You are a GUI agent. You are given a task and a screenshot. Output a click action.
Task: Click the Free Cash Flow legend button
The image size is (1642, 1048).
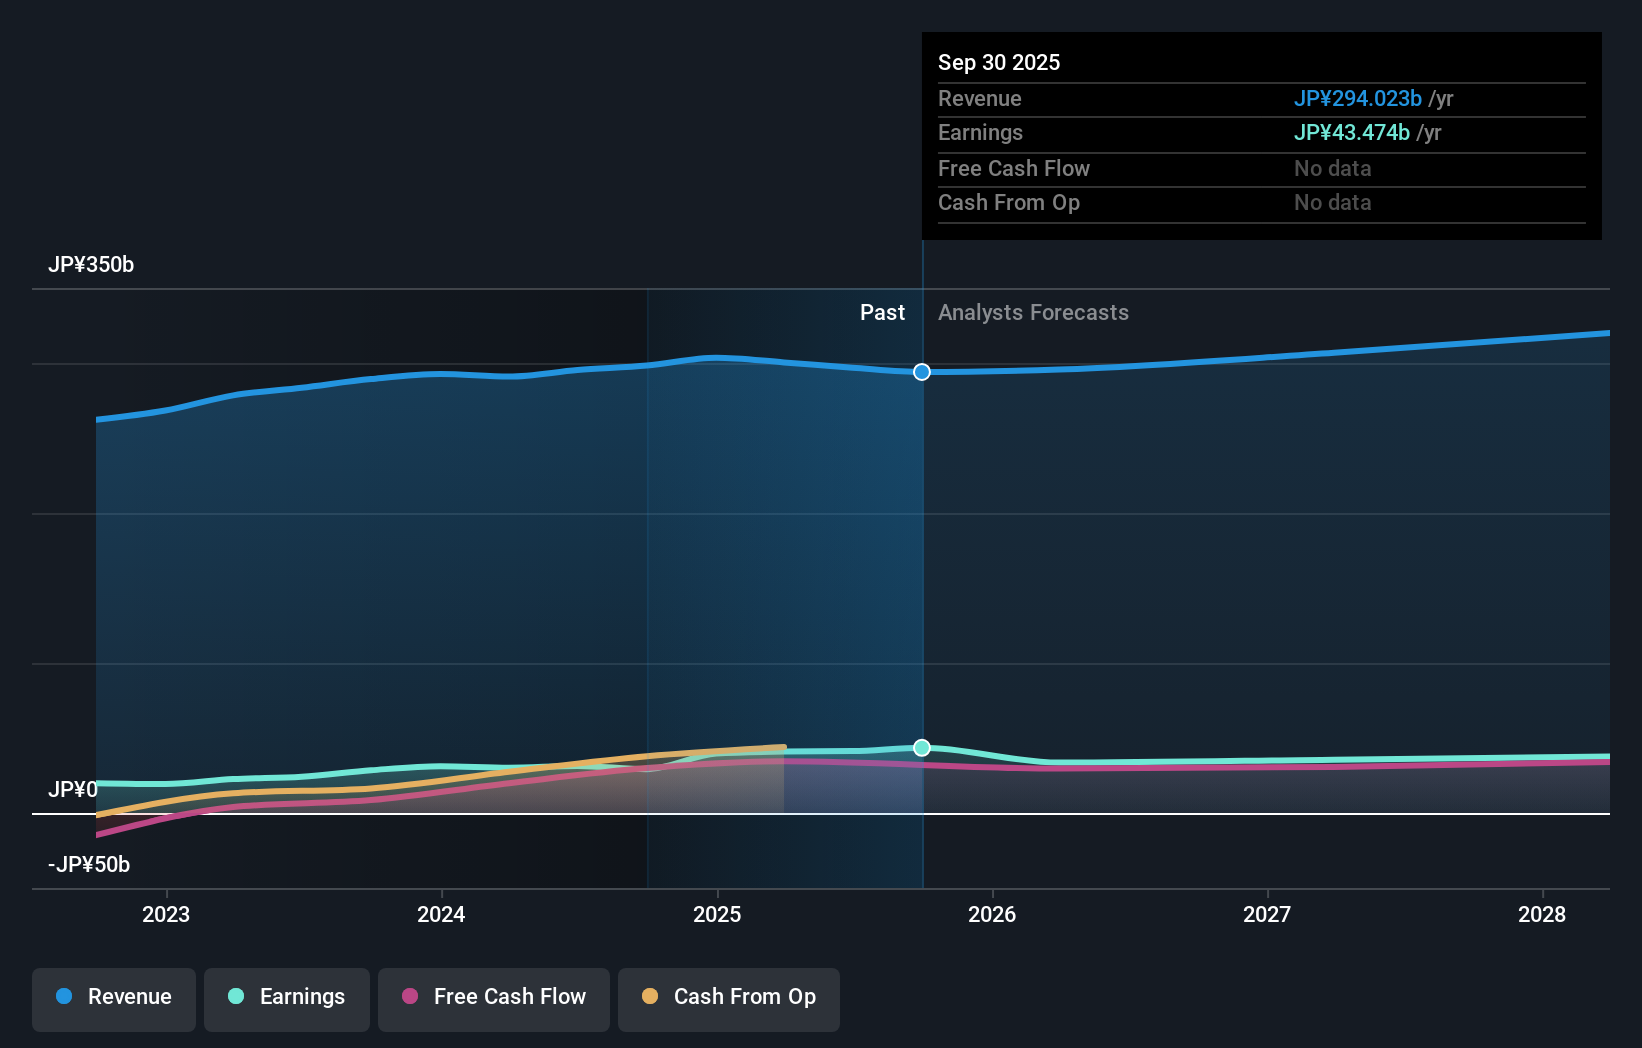(x=493, y=997)
